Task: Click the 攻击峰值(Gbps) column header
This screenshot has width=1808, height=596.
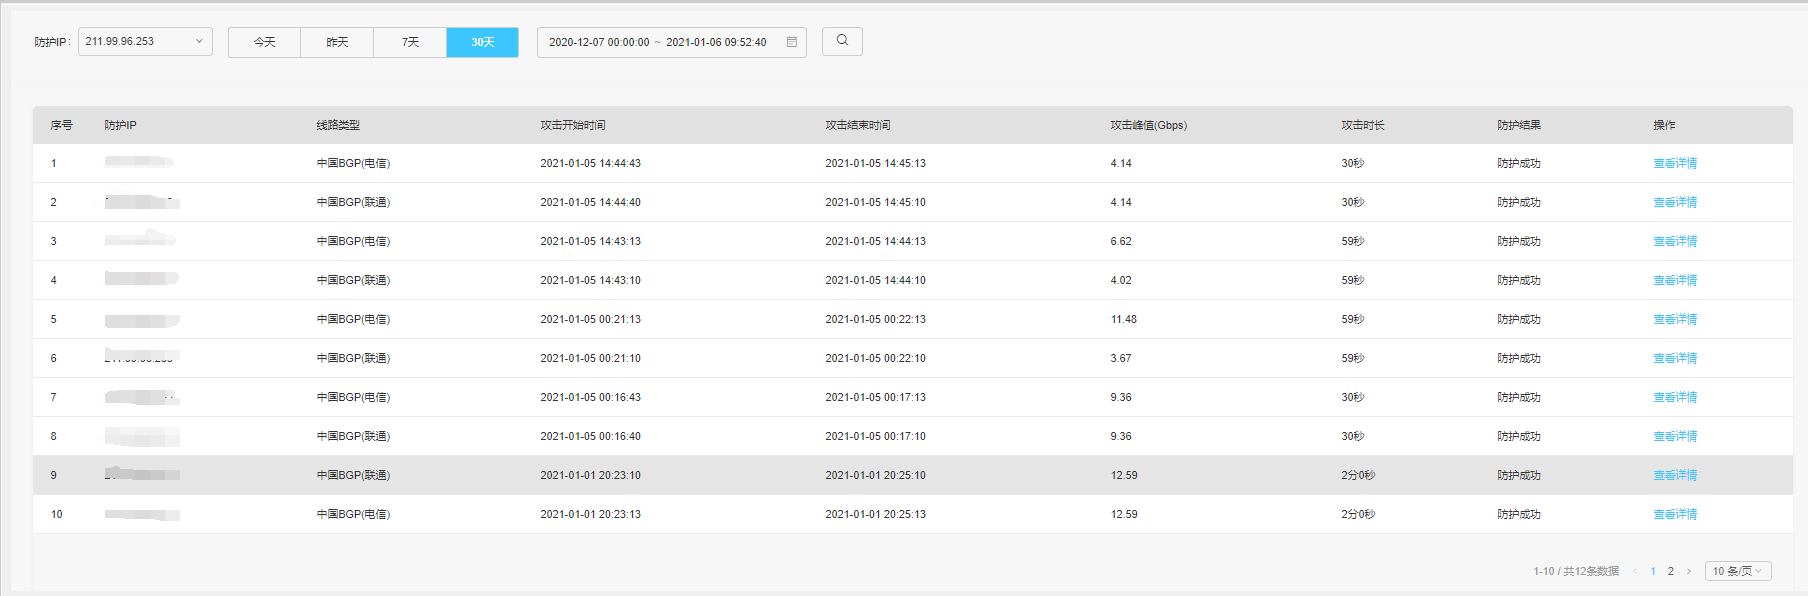Action: (1148, 125)
